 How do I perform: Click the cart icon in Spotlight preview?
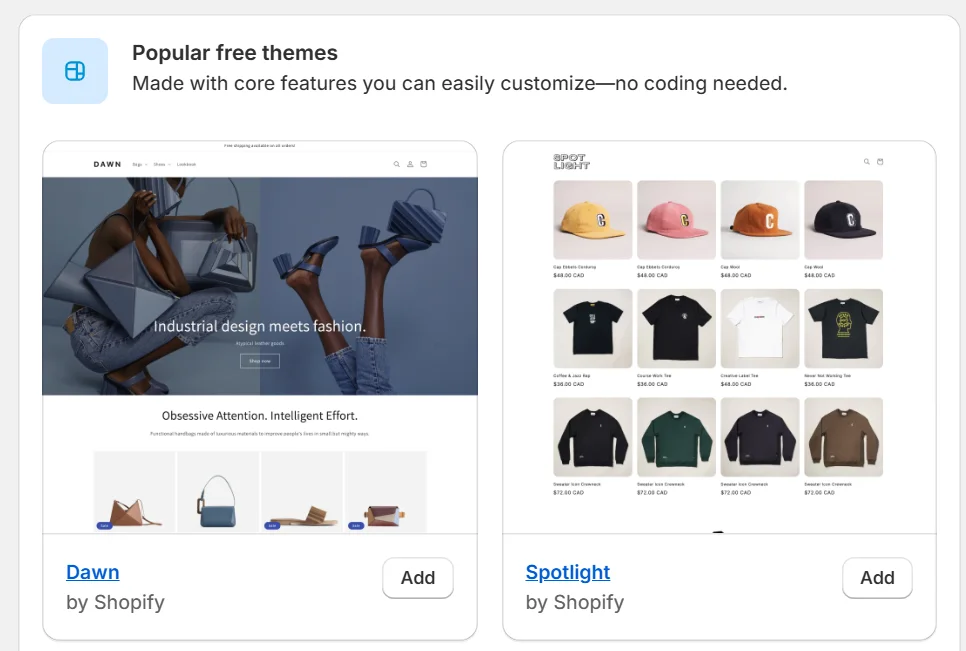pos(880,161)
